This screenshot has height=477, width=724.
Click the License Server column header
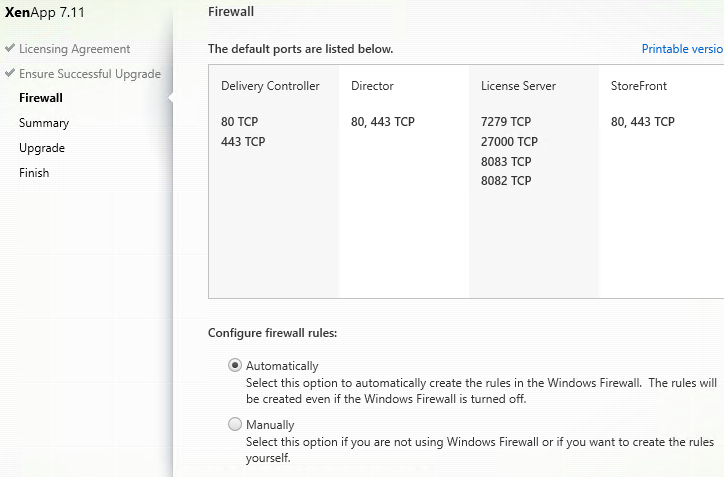(518, 86)
